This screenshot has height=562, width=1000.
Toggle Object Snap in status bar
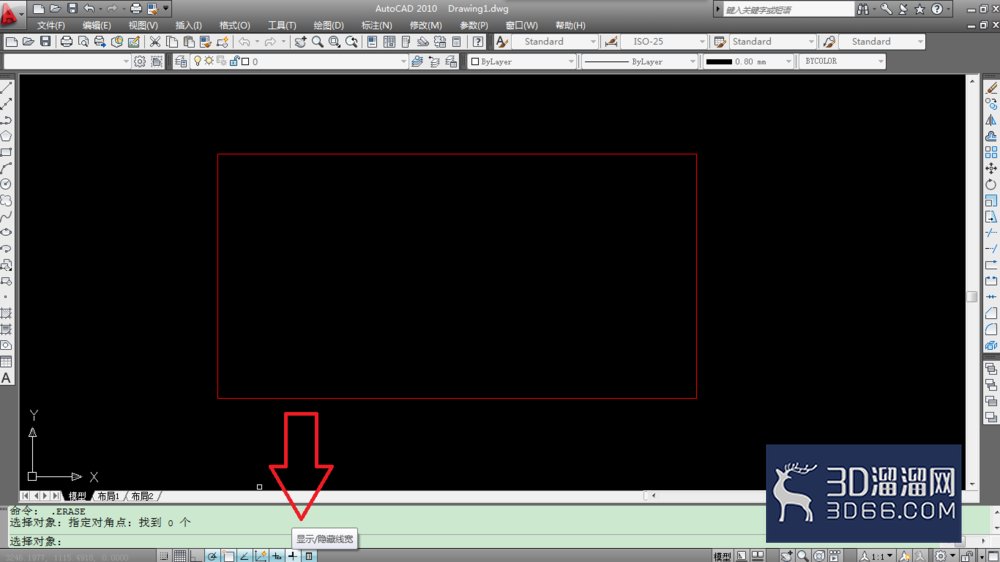228,556
